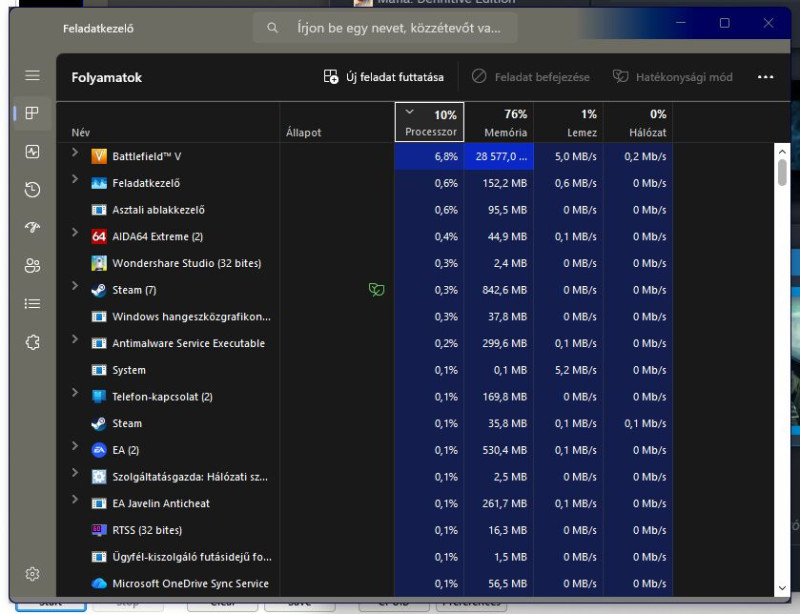Expand the AIDA64 Extreme (2) group
This screenshot has width=800, height=614.
(75, 232)
